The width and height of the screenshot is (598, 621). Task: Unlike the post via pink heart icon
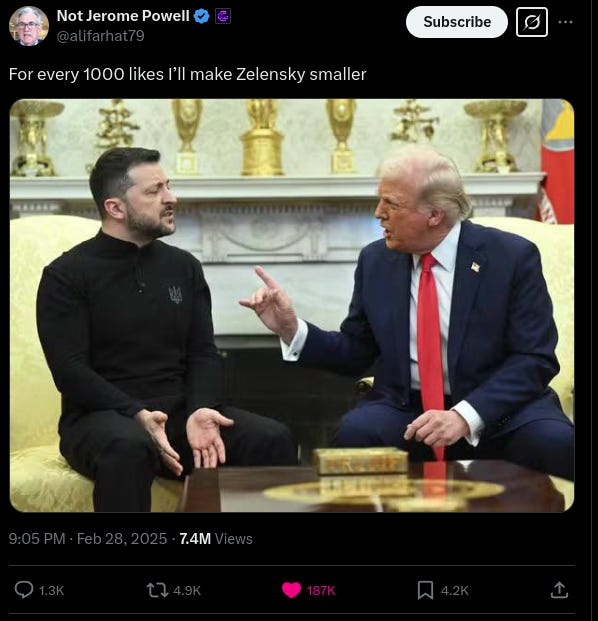[x=291, y=590]
